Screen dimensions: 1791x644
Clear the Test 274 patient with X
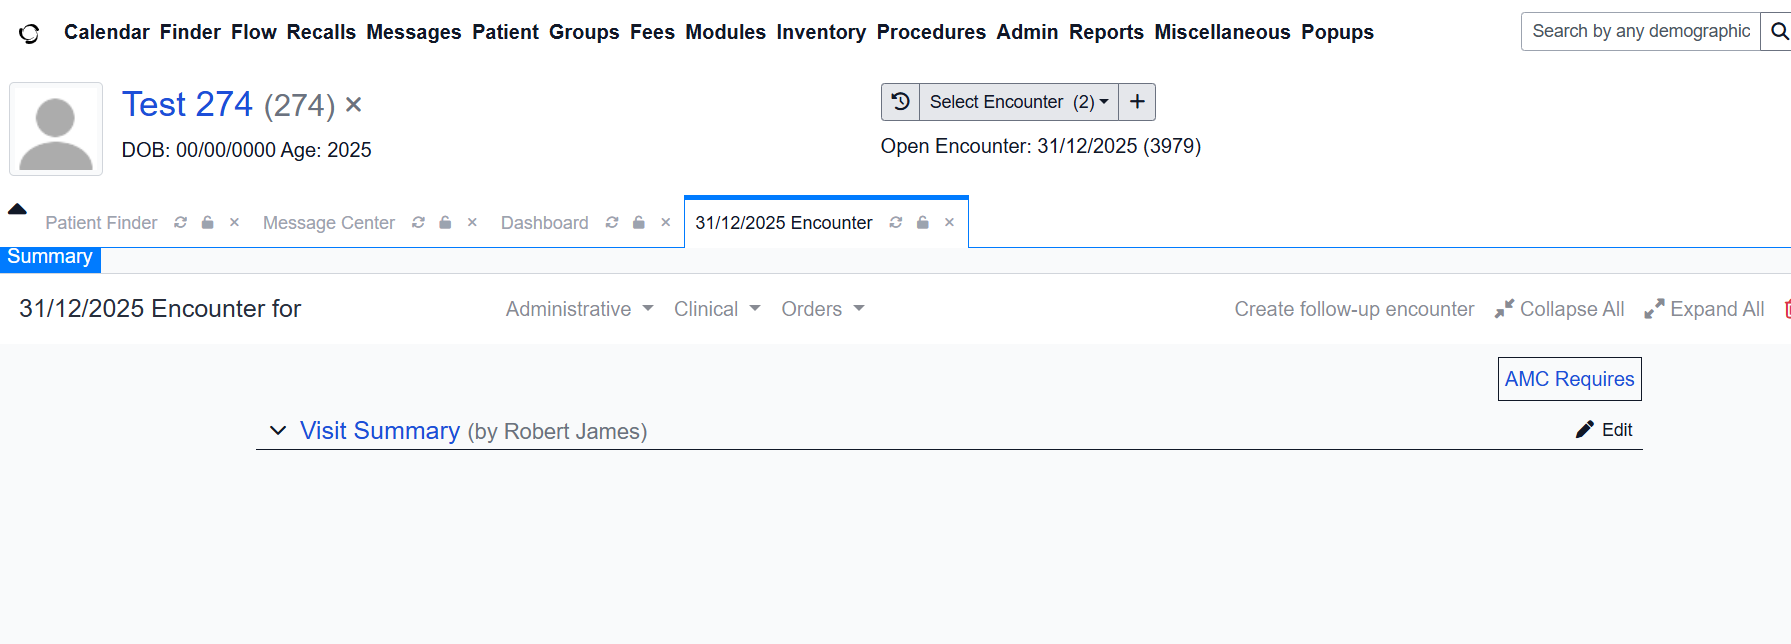pos(354,105)
